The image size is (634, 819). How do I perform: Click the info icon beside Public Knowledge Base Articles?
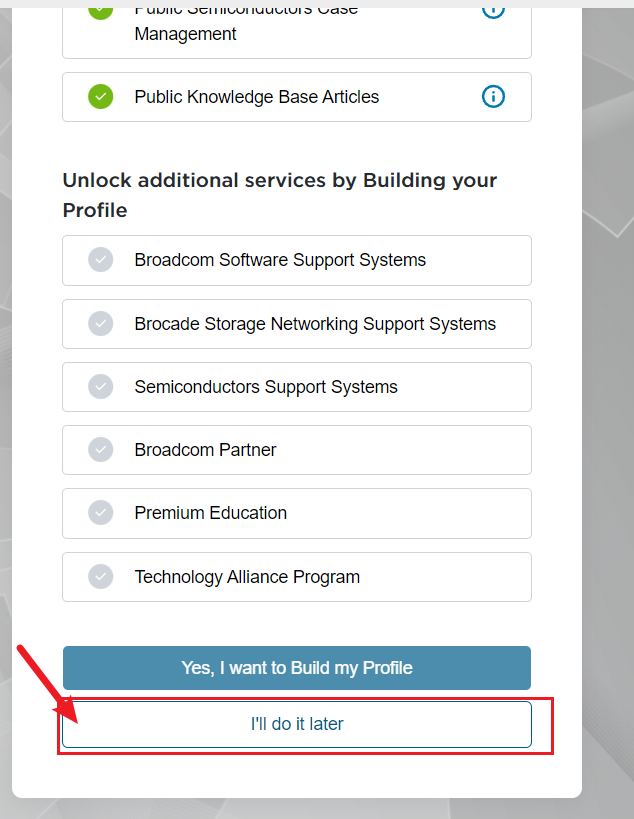493,96
